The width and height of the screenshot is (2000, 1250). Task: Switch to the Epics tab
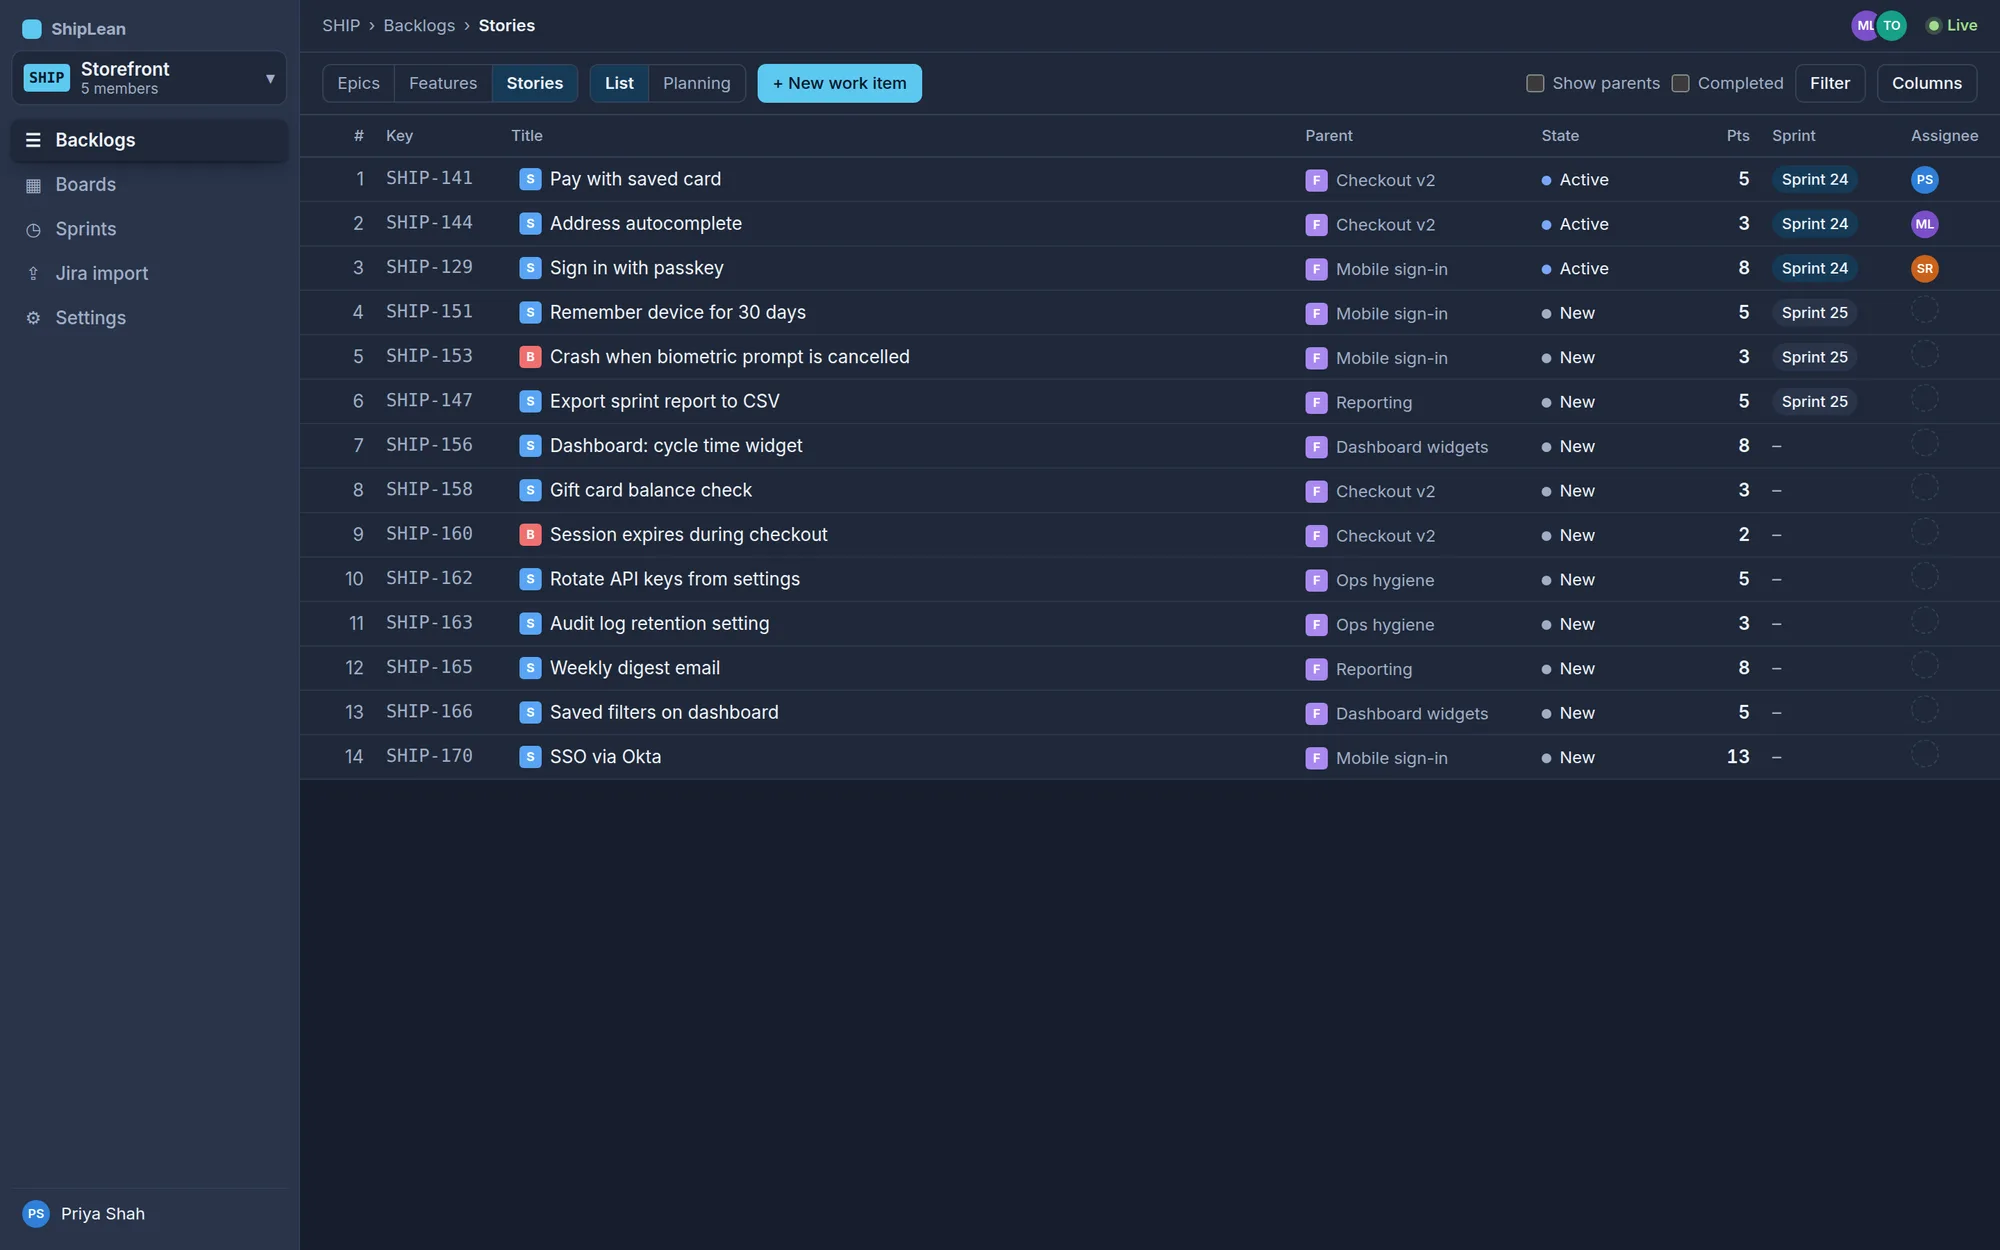tap(358, 83)
